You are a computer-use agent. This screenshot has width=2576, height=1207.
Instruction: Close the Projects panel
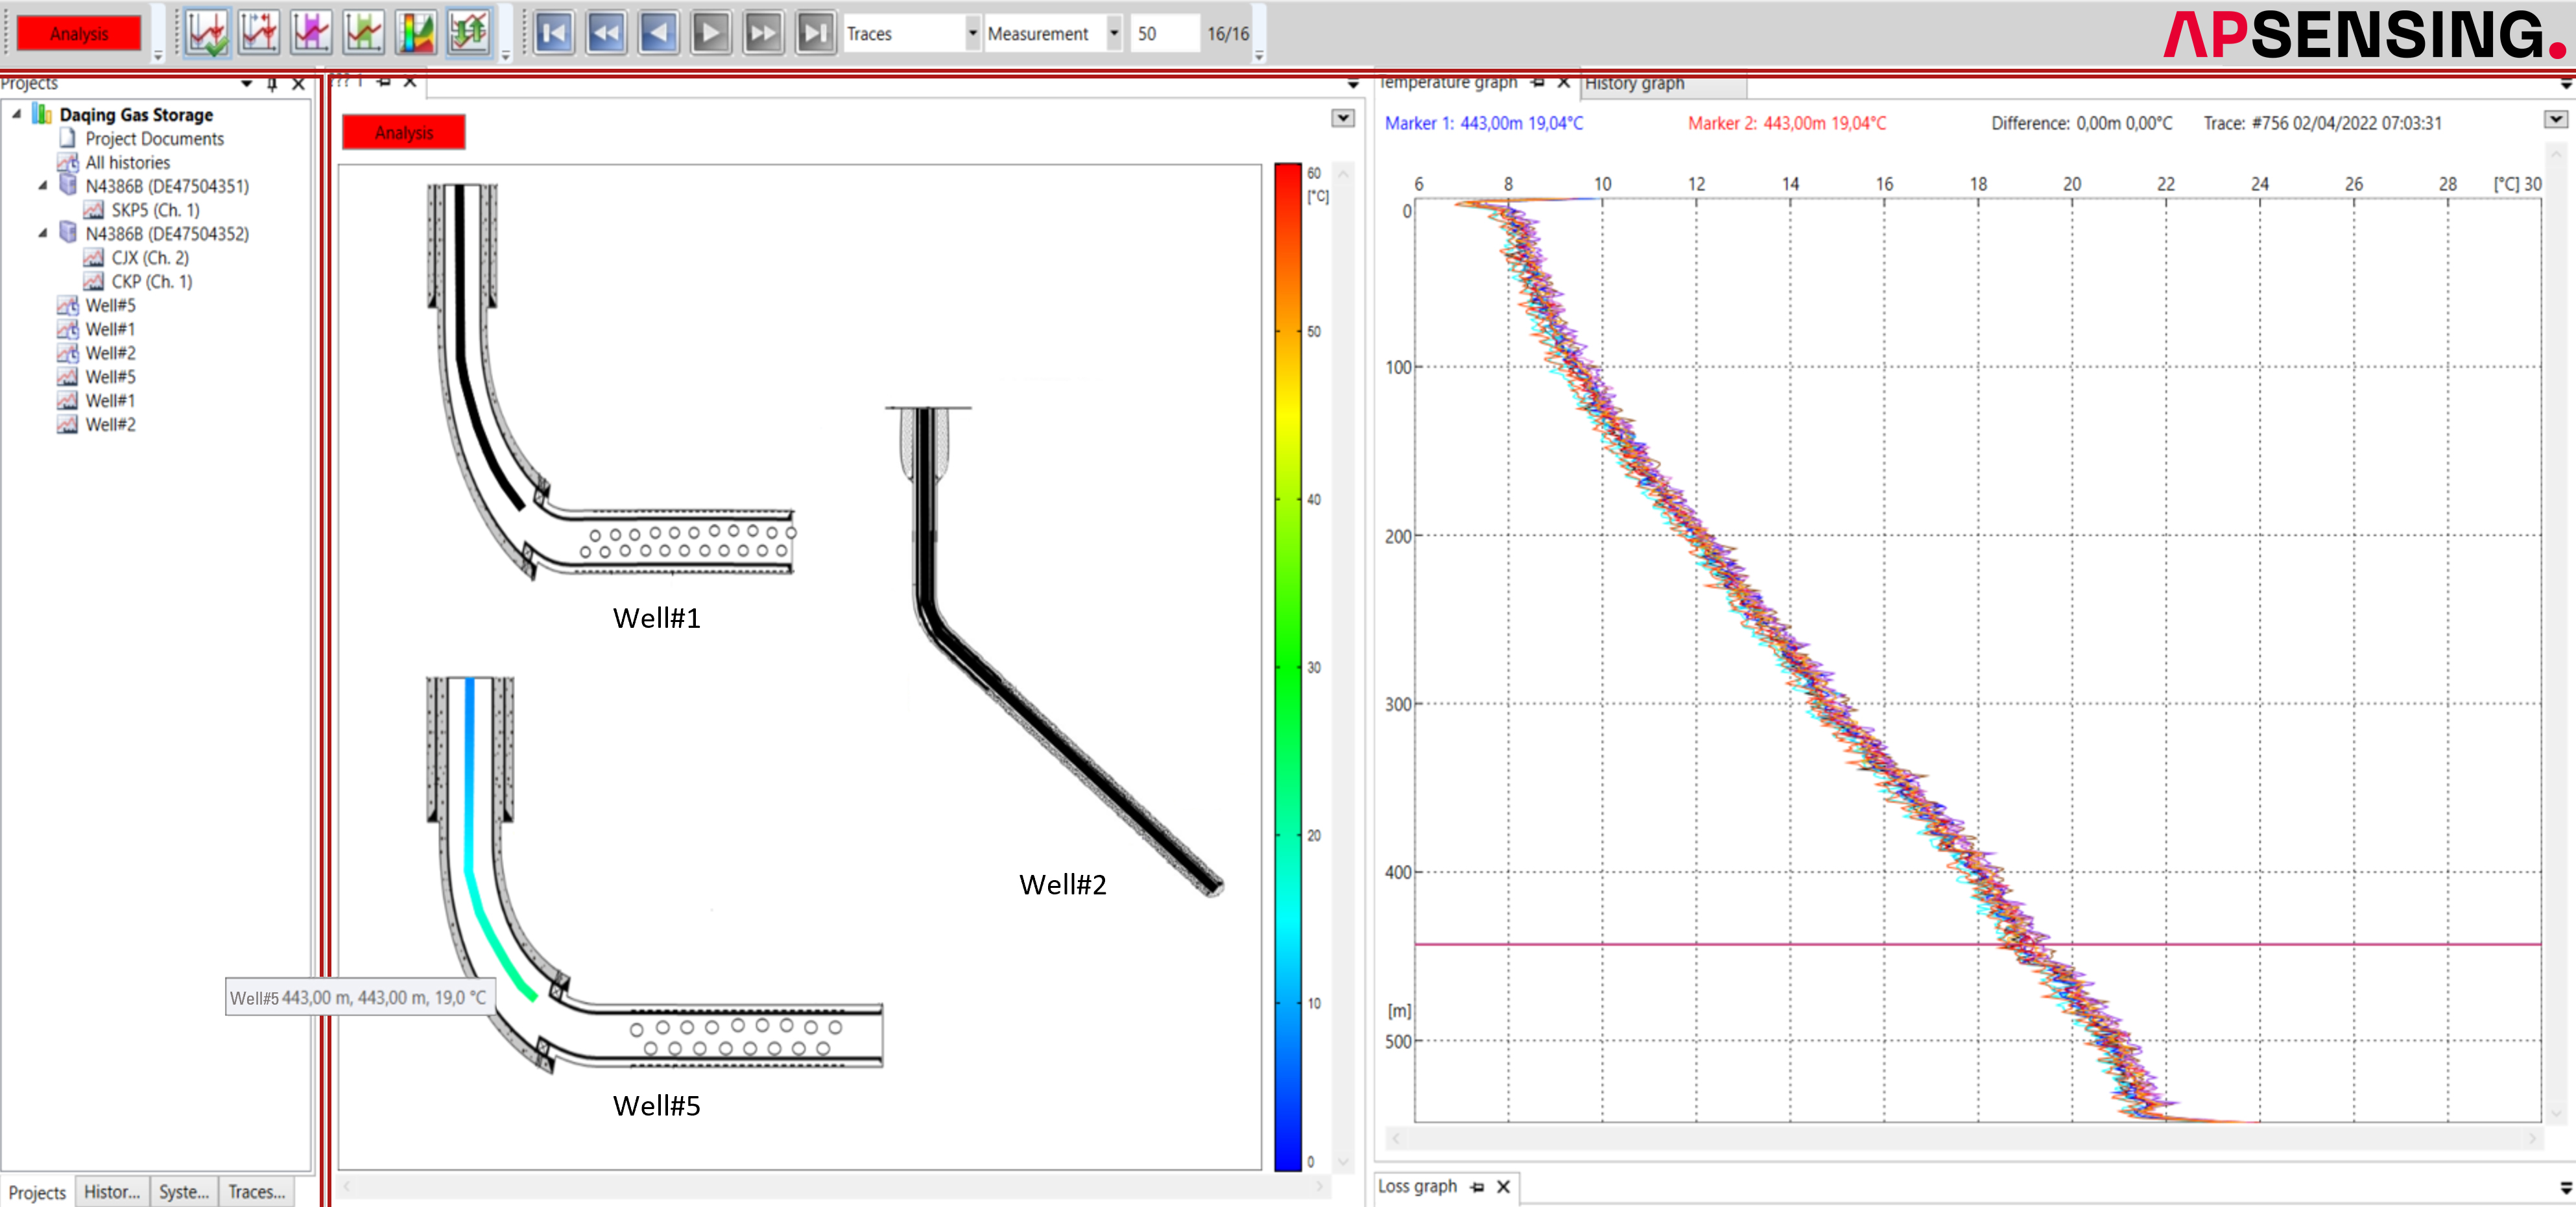click(x=298, y=84)
